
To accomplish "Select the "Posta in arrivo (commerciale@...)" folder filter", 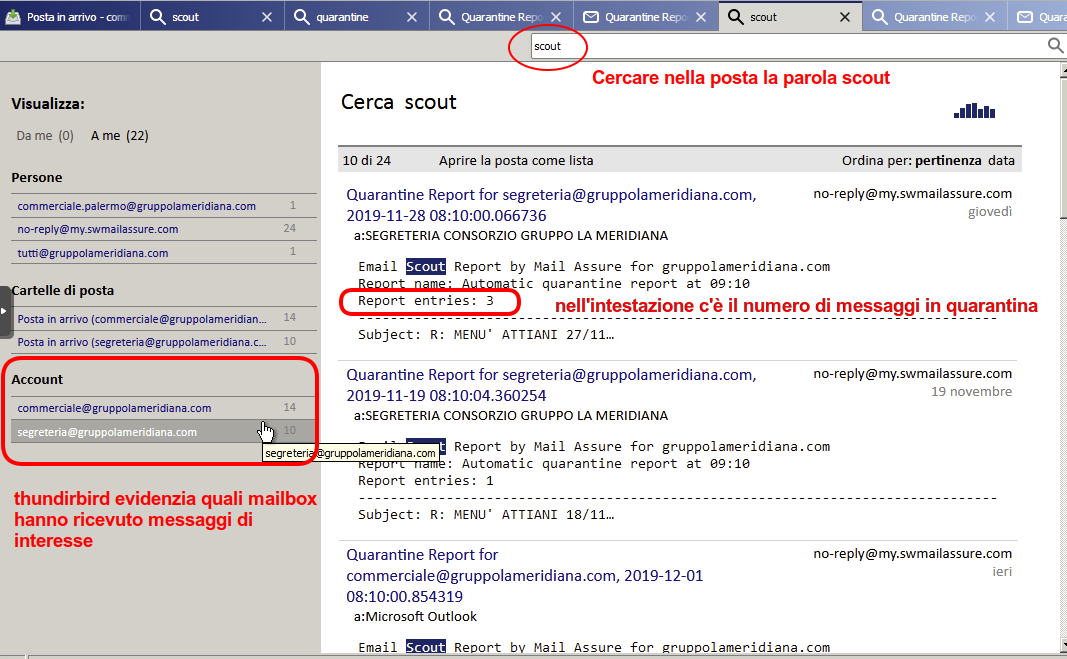I will (142, 318).
